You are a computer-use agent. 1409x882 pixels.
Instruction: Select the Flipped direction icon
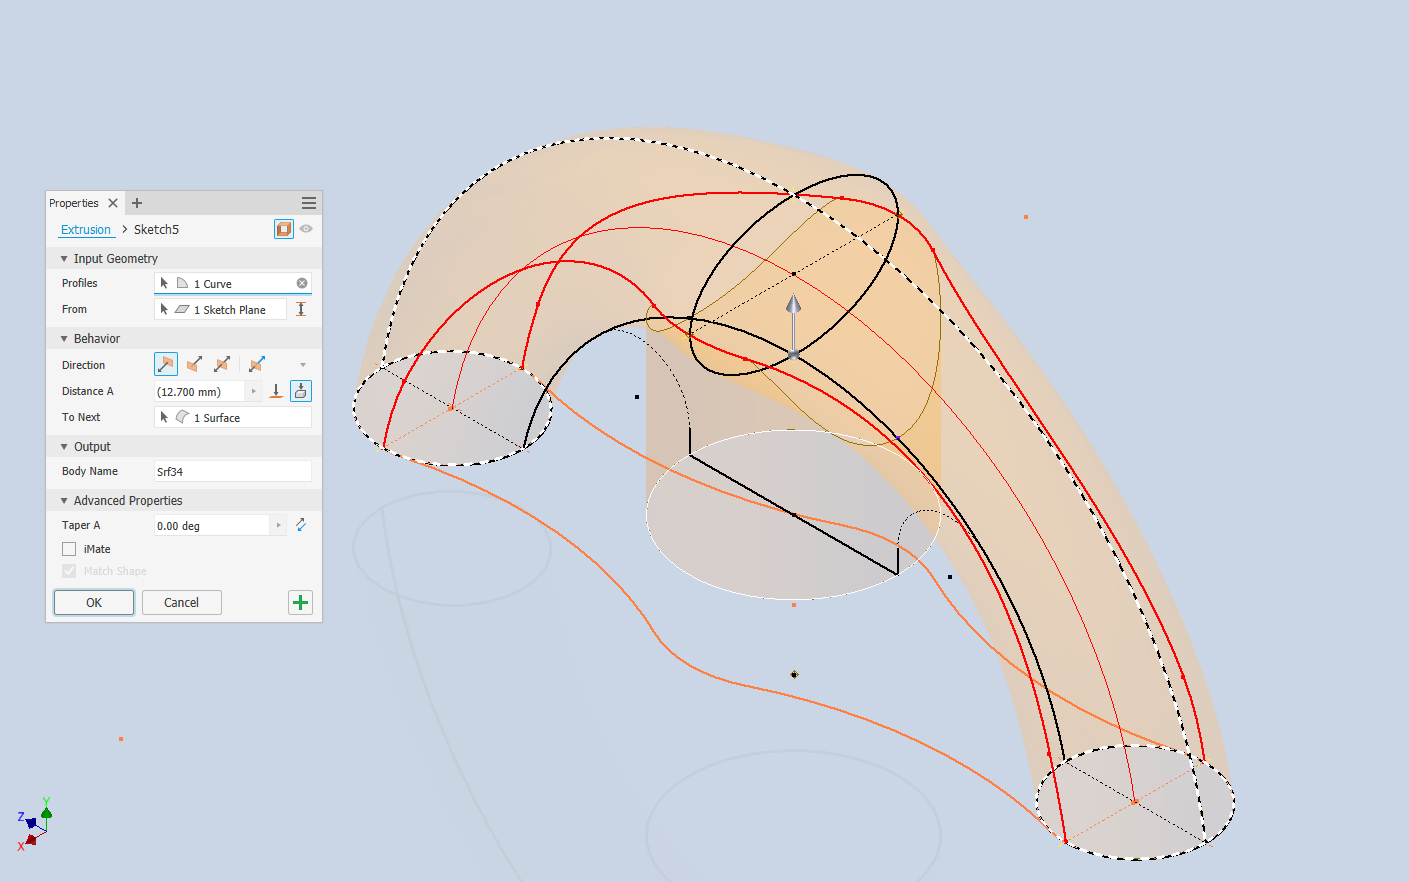coord(194,364)
